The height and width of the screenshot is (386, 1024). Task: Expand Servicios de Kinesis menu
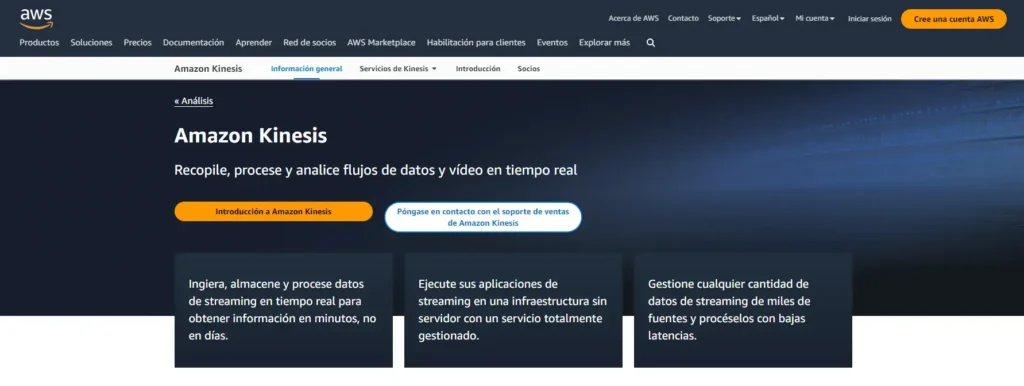398,69
